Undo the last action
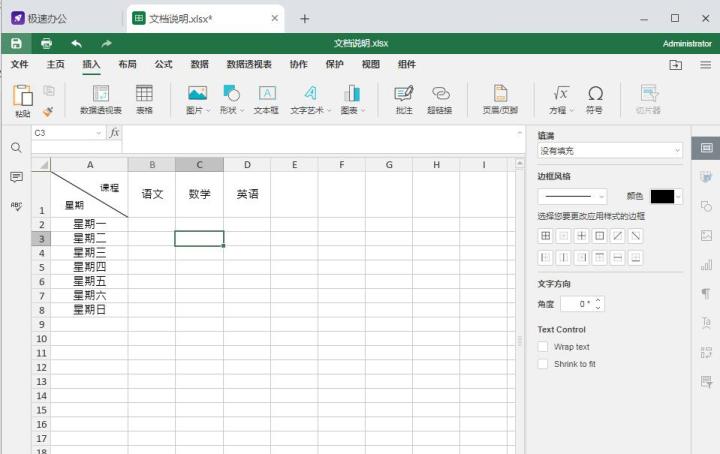The height and width of the screenshot is (454, 720). click(77, 44)
